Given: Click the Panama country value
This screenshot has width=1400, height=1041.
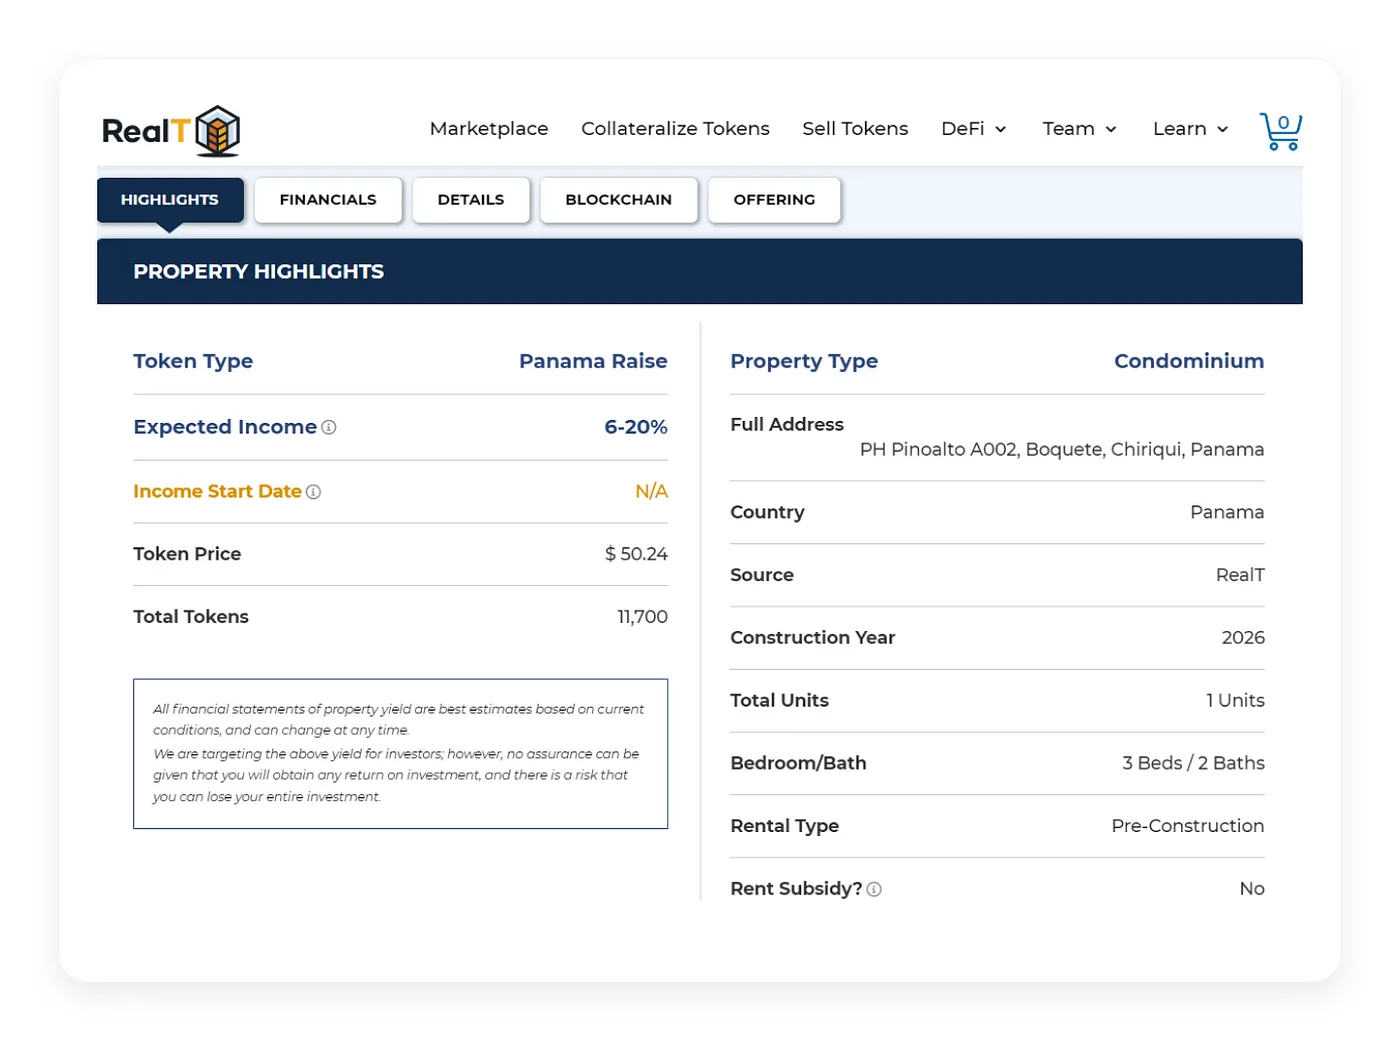Looking at the screenshot, I should pos(1227,512).
